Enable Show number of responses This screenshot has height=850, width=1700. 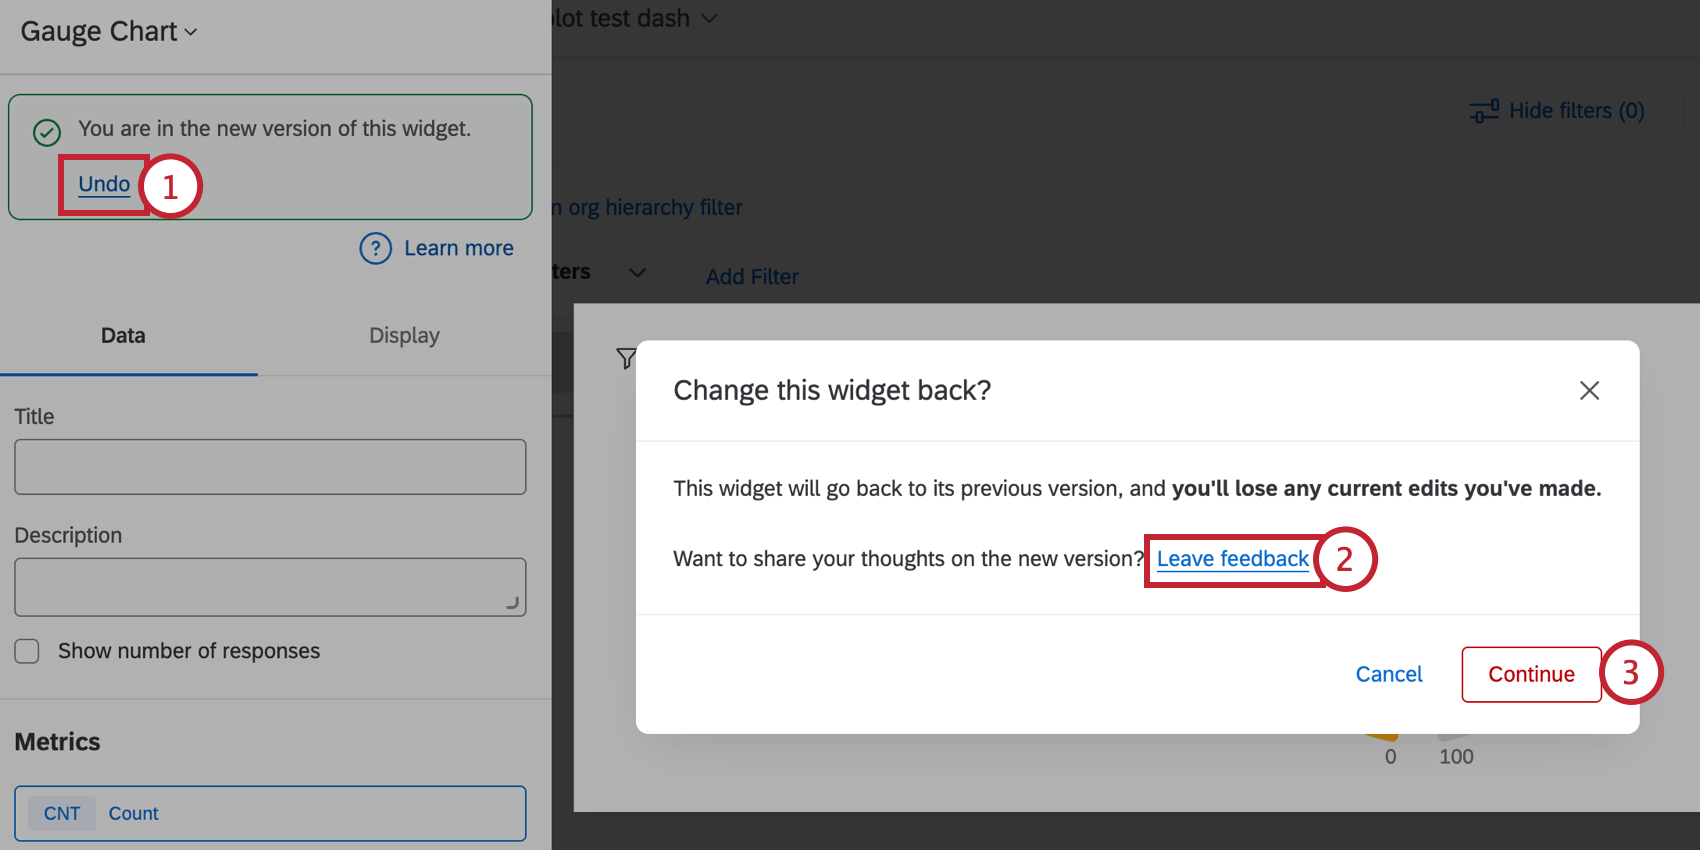pyautogui.click(x=27, y=651)
